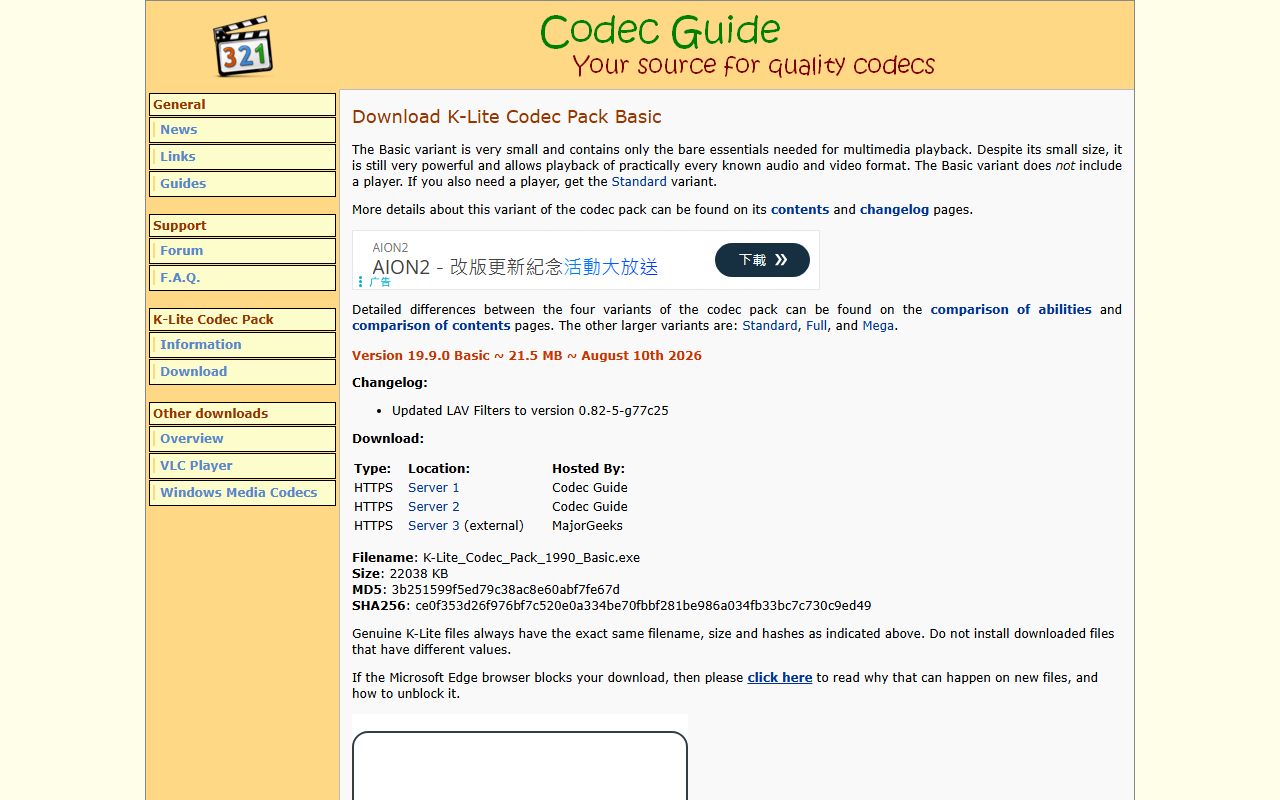Click filename K-Lite_Codec_Pack_1990_Basic.exe text
This screenshot has width=1280, height=800.
click(x=531, y=558)
